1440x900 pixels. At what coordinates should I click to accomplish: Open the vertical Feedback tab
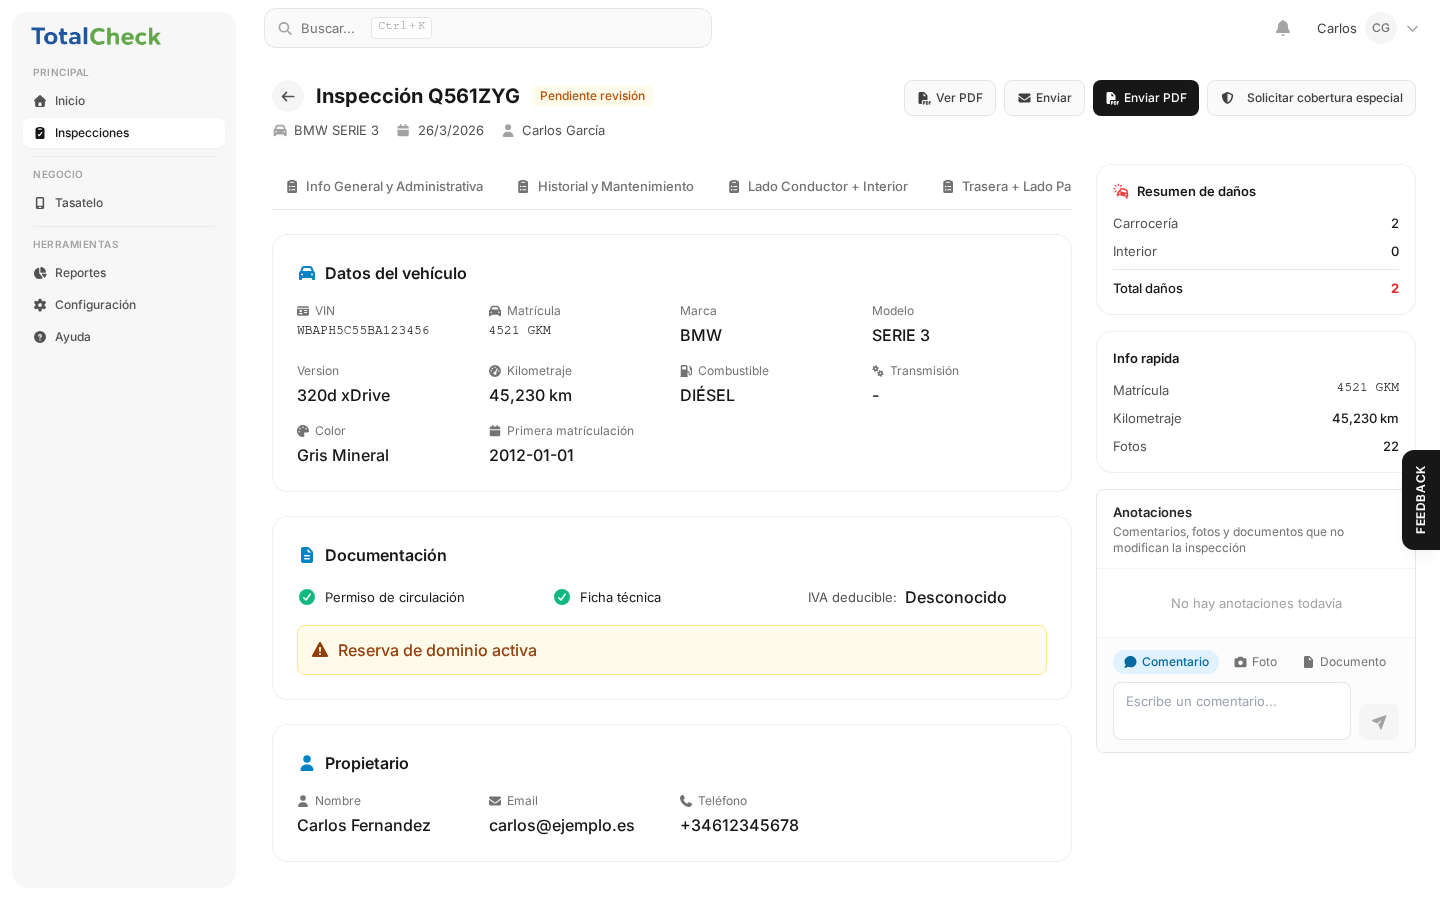pos(1420,499)
